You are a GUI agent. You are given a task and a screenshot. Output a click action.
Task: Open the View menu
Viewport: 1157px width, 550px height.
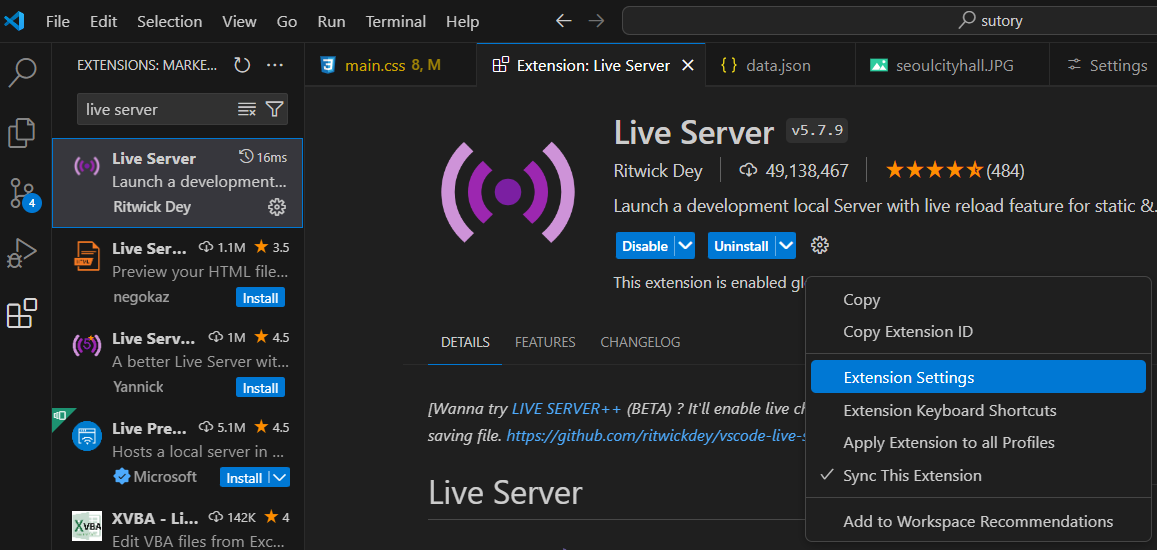pyautogui.click(x=239, y=21)
